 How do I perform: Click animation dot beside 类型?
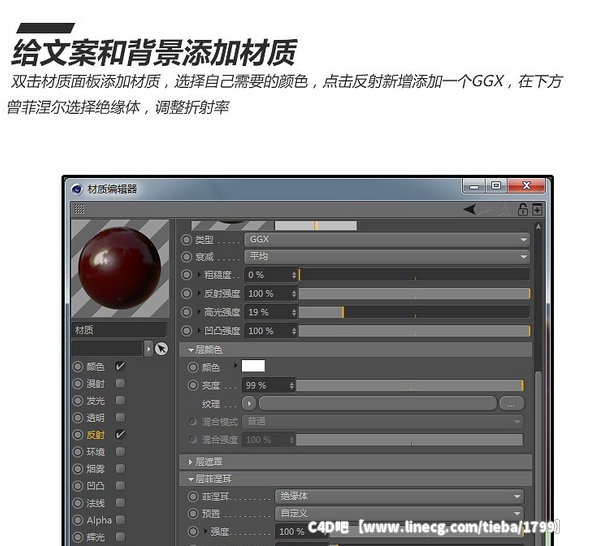click(x=186, y=240)
